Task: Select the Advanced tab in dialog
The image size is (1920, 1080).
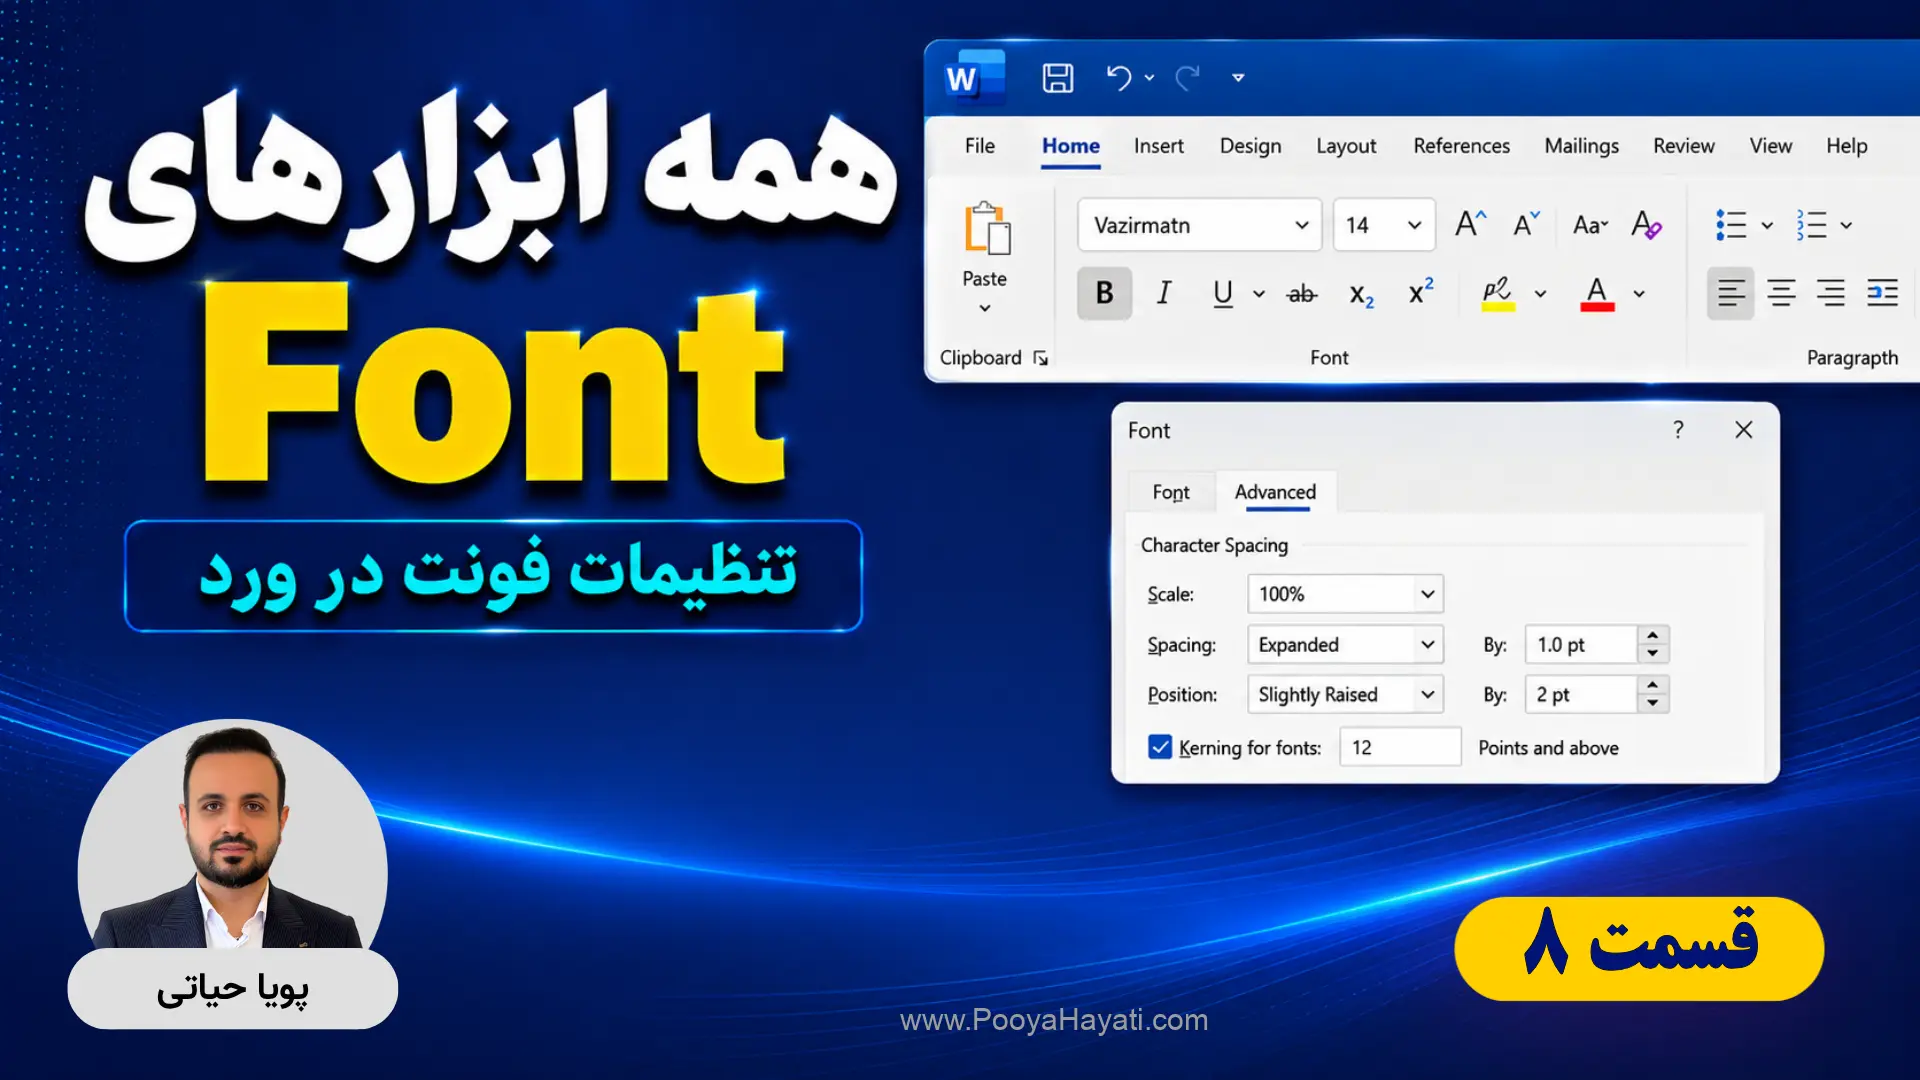Action: coord(1275,492)
